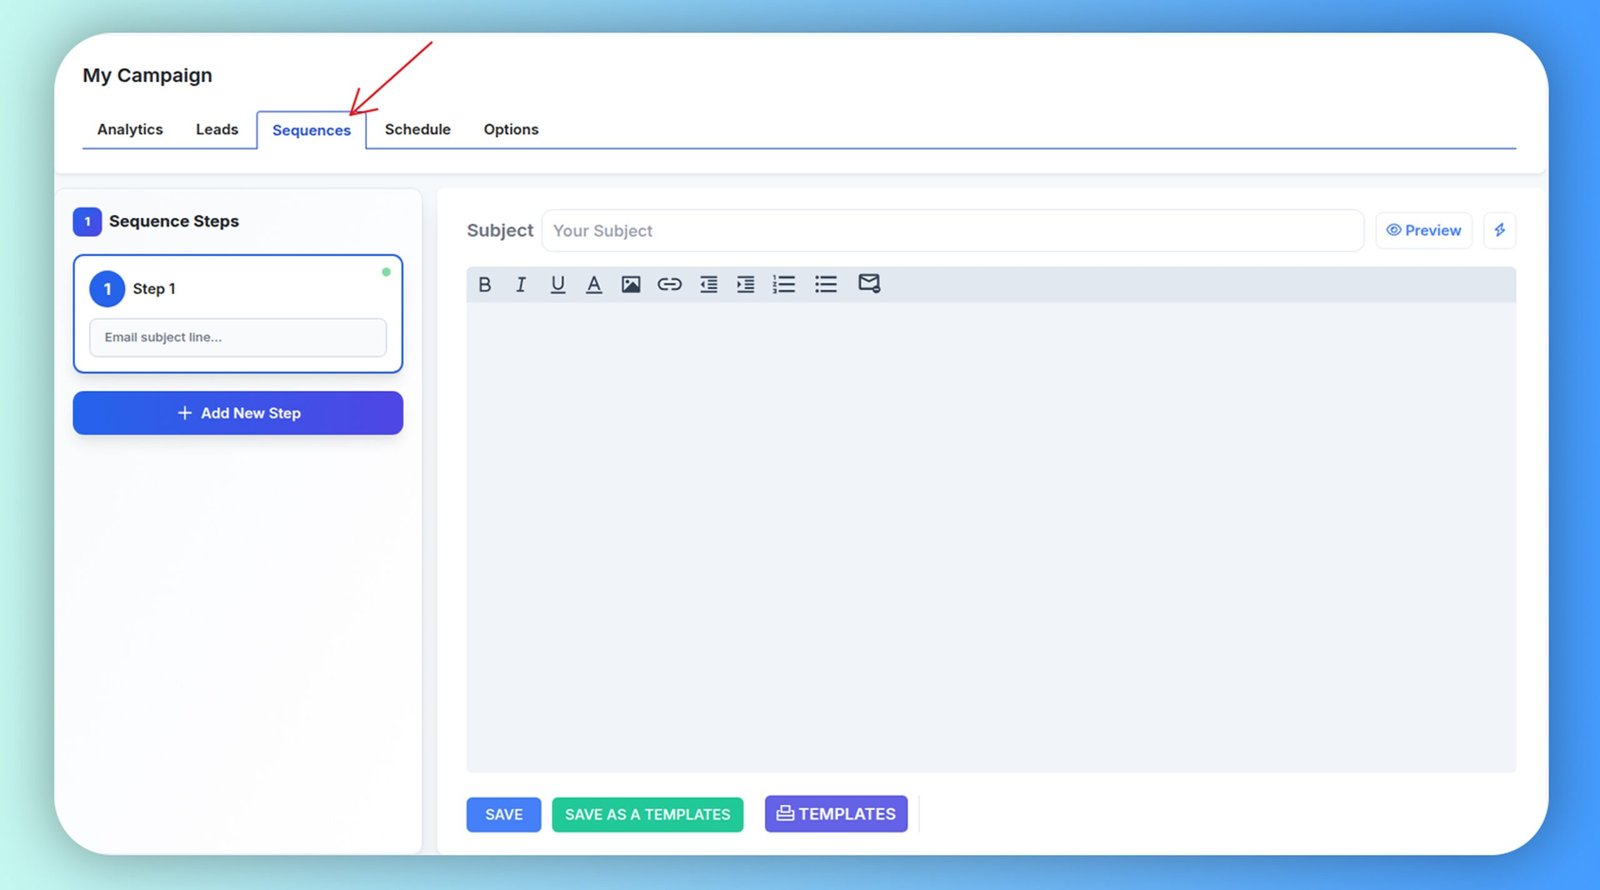1600x890 pixels.
Task: Go to the Schedule tab
Action: point(417,129)
